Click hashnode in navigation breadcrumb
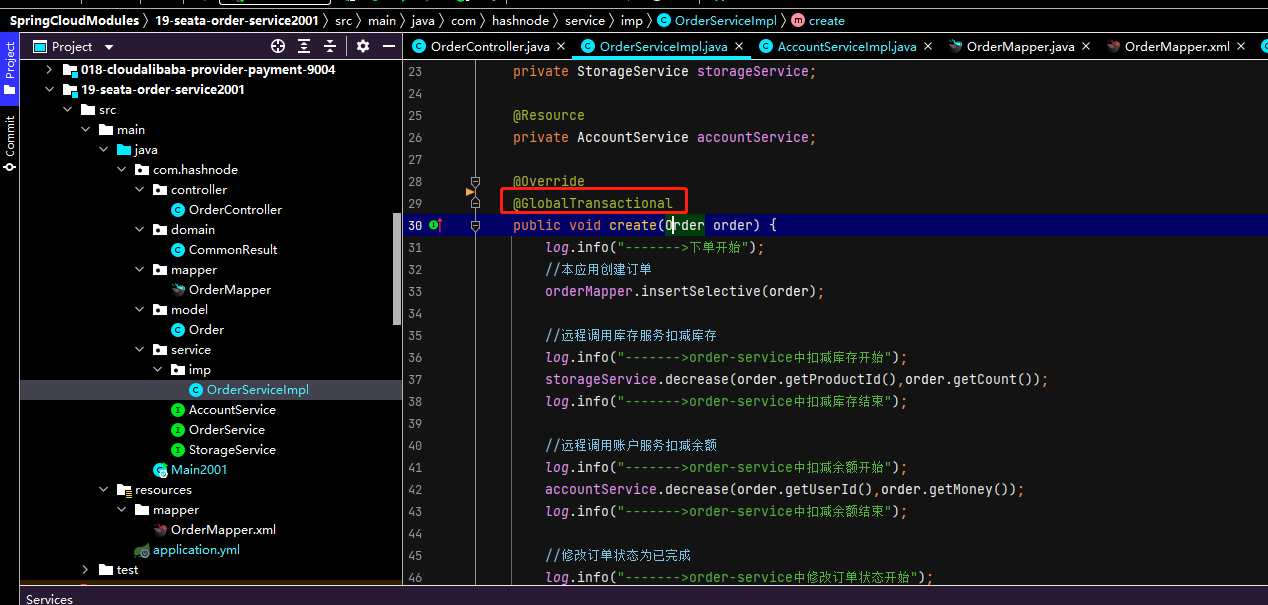 coord(518,20)
